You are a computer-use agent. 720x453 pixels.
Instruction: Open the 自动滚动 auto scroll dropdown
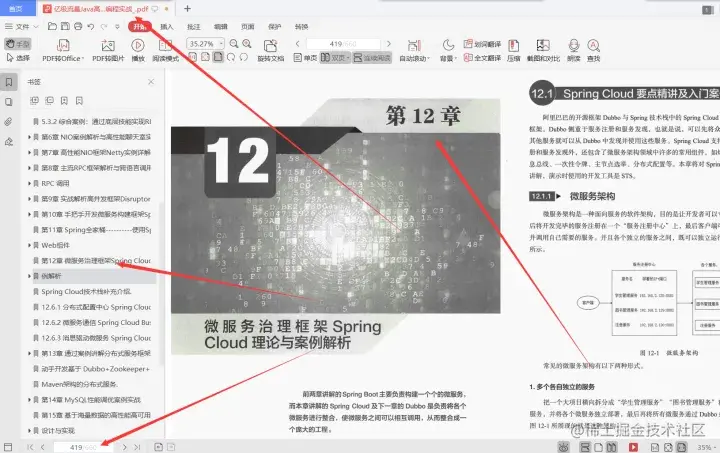click(414, 50)
